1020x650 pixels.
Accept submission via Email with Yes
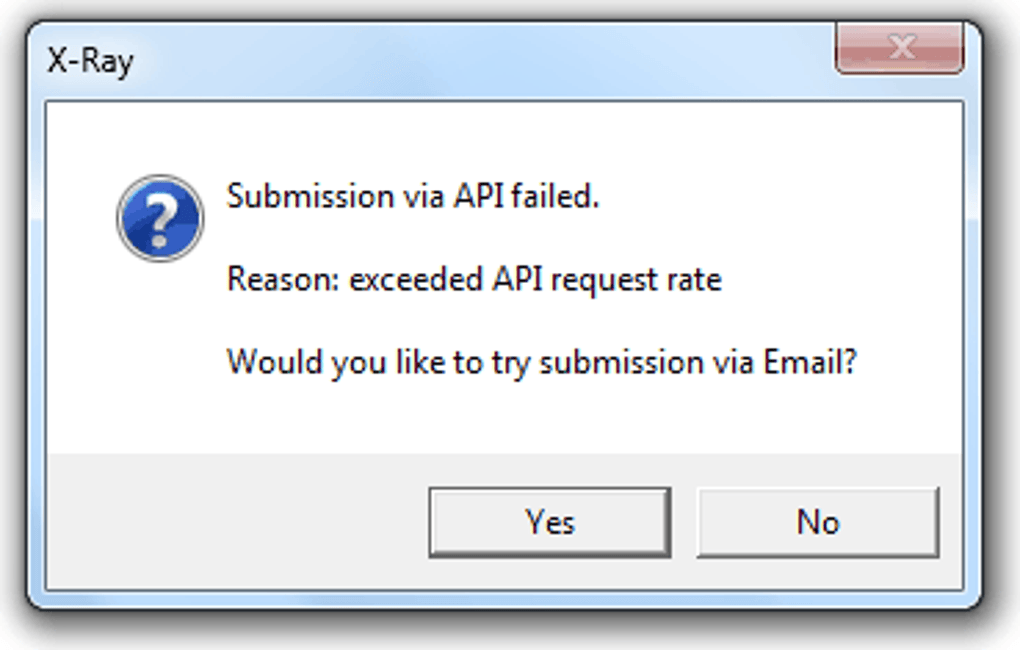(x=549, y=522)
